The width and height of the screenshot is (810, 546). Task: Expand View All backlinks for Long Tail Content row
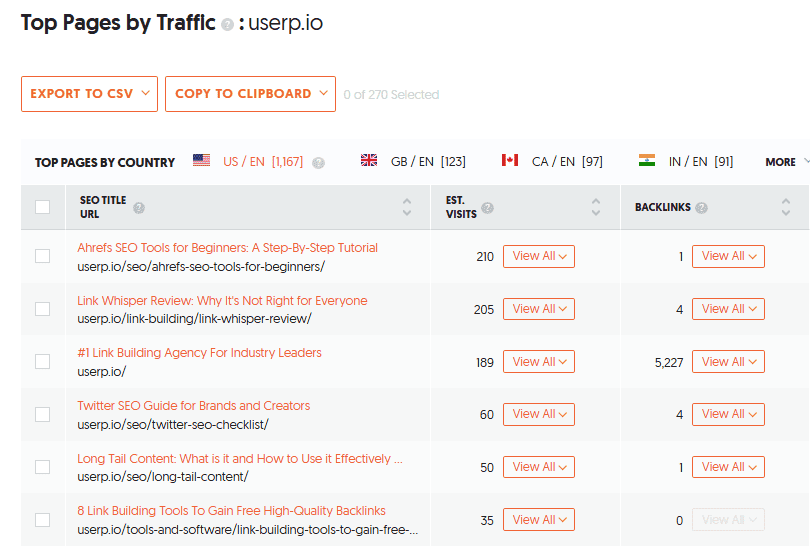pos(728,467)
